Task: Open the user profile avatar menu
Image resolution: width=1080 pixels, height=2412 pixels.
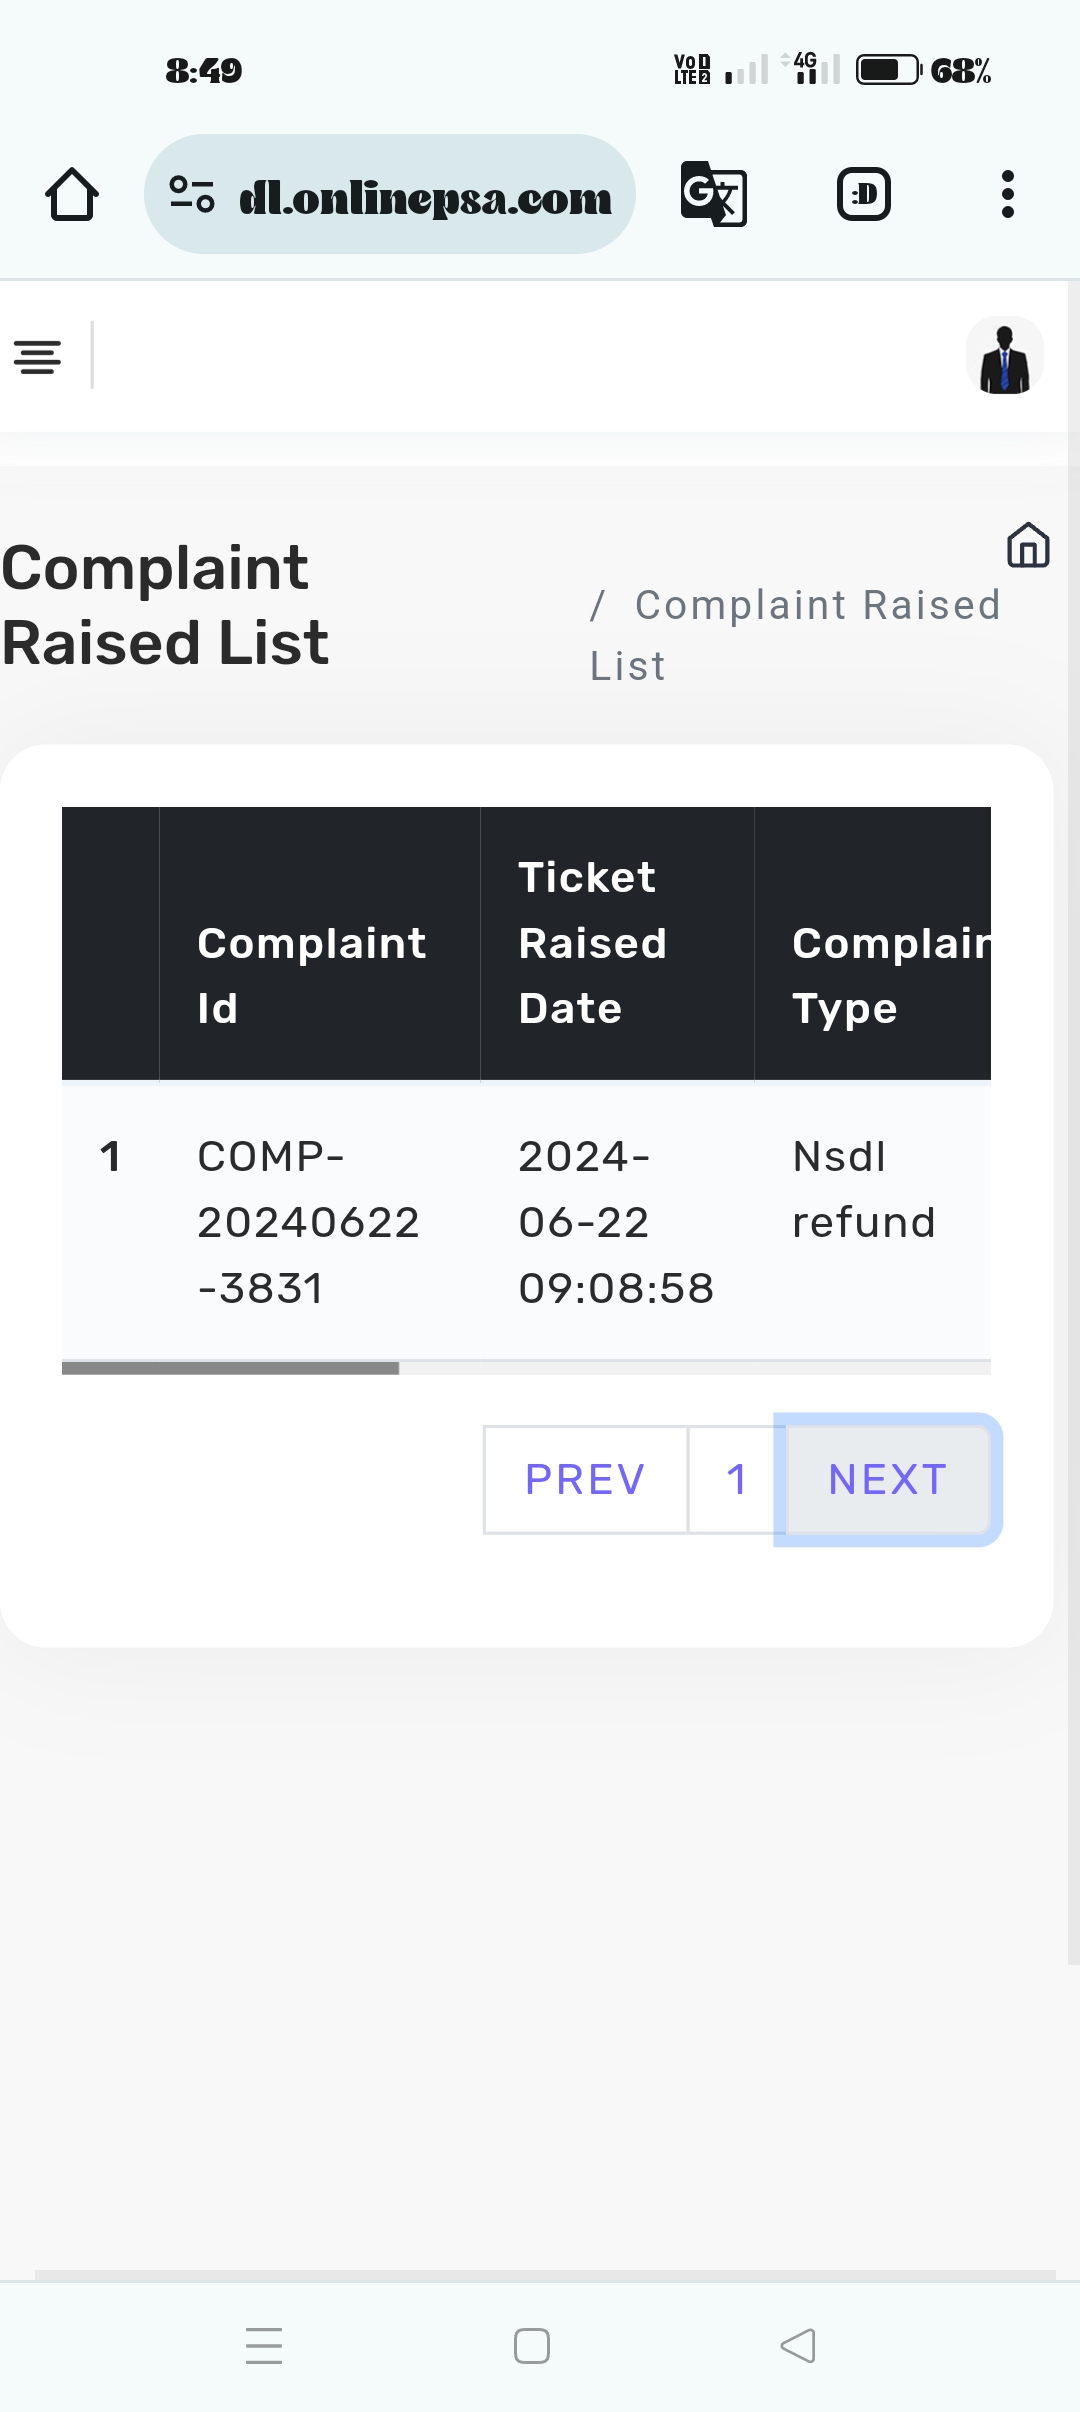Action: [x=1004, y=356]
